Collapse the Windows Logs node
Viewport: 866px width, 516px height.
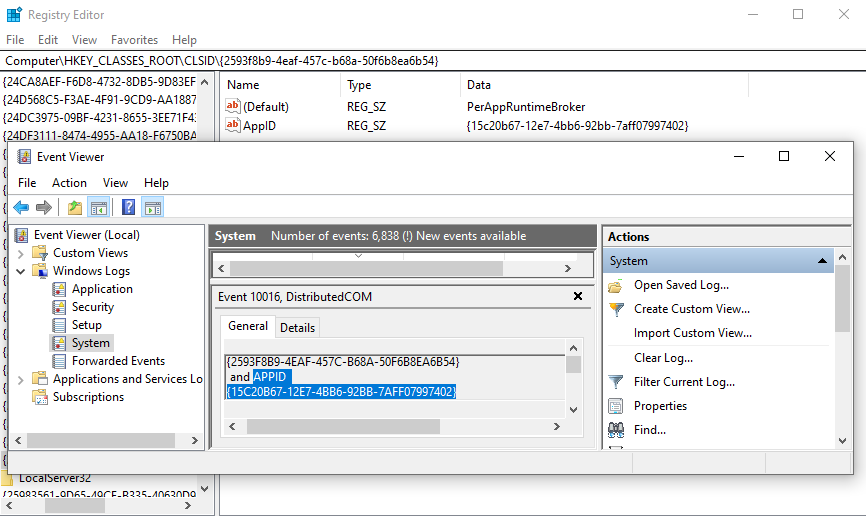point(20,271)
